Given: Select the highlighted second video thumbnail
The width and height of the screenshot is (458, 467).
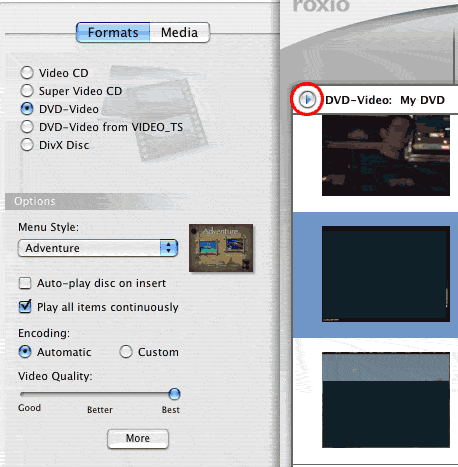Looking at the screenshot, I should (386, 274).
